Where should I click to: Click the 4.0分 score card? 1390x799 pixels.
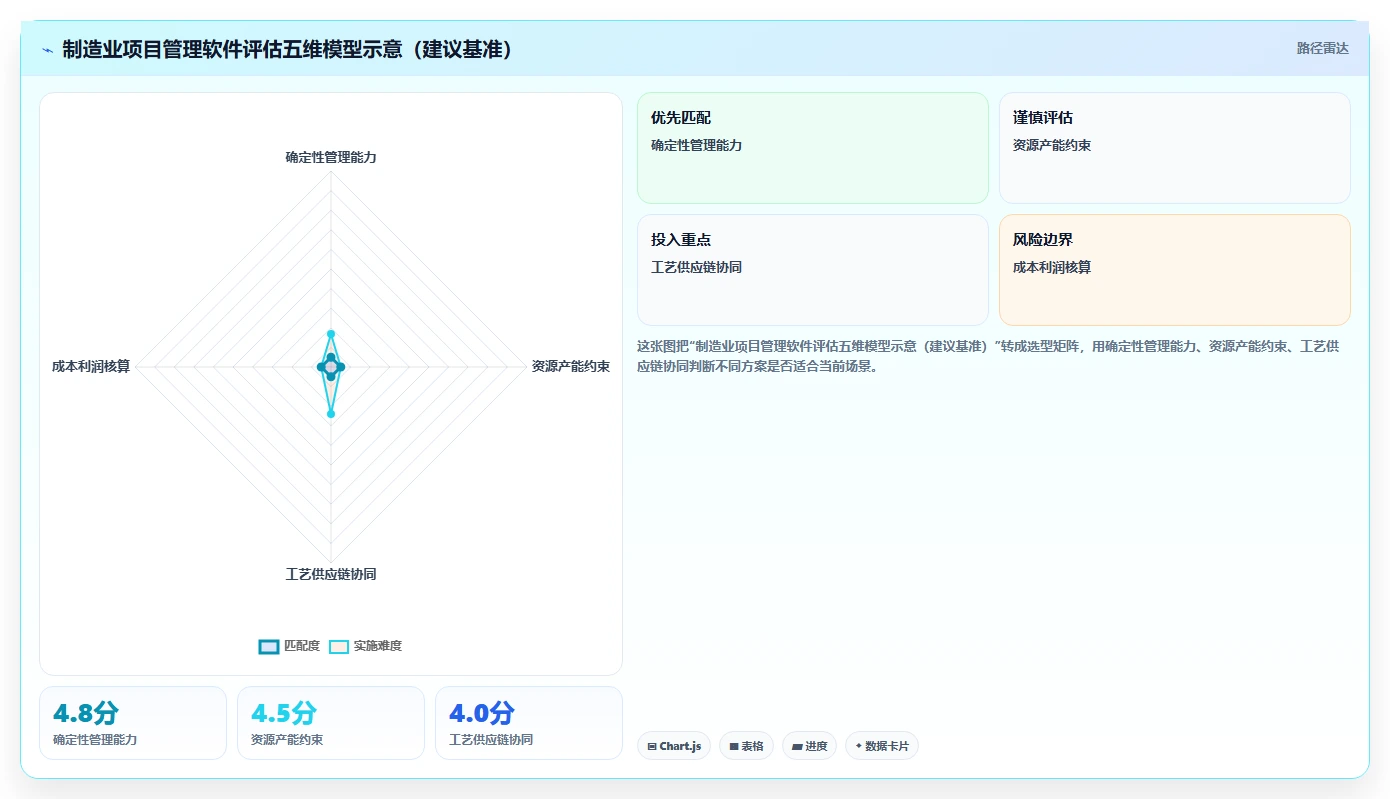[x=529, y=723]
